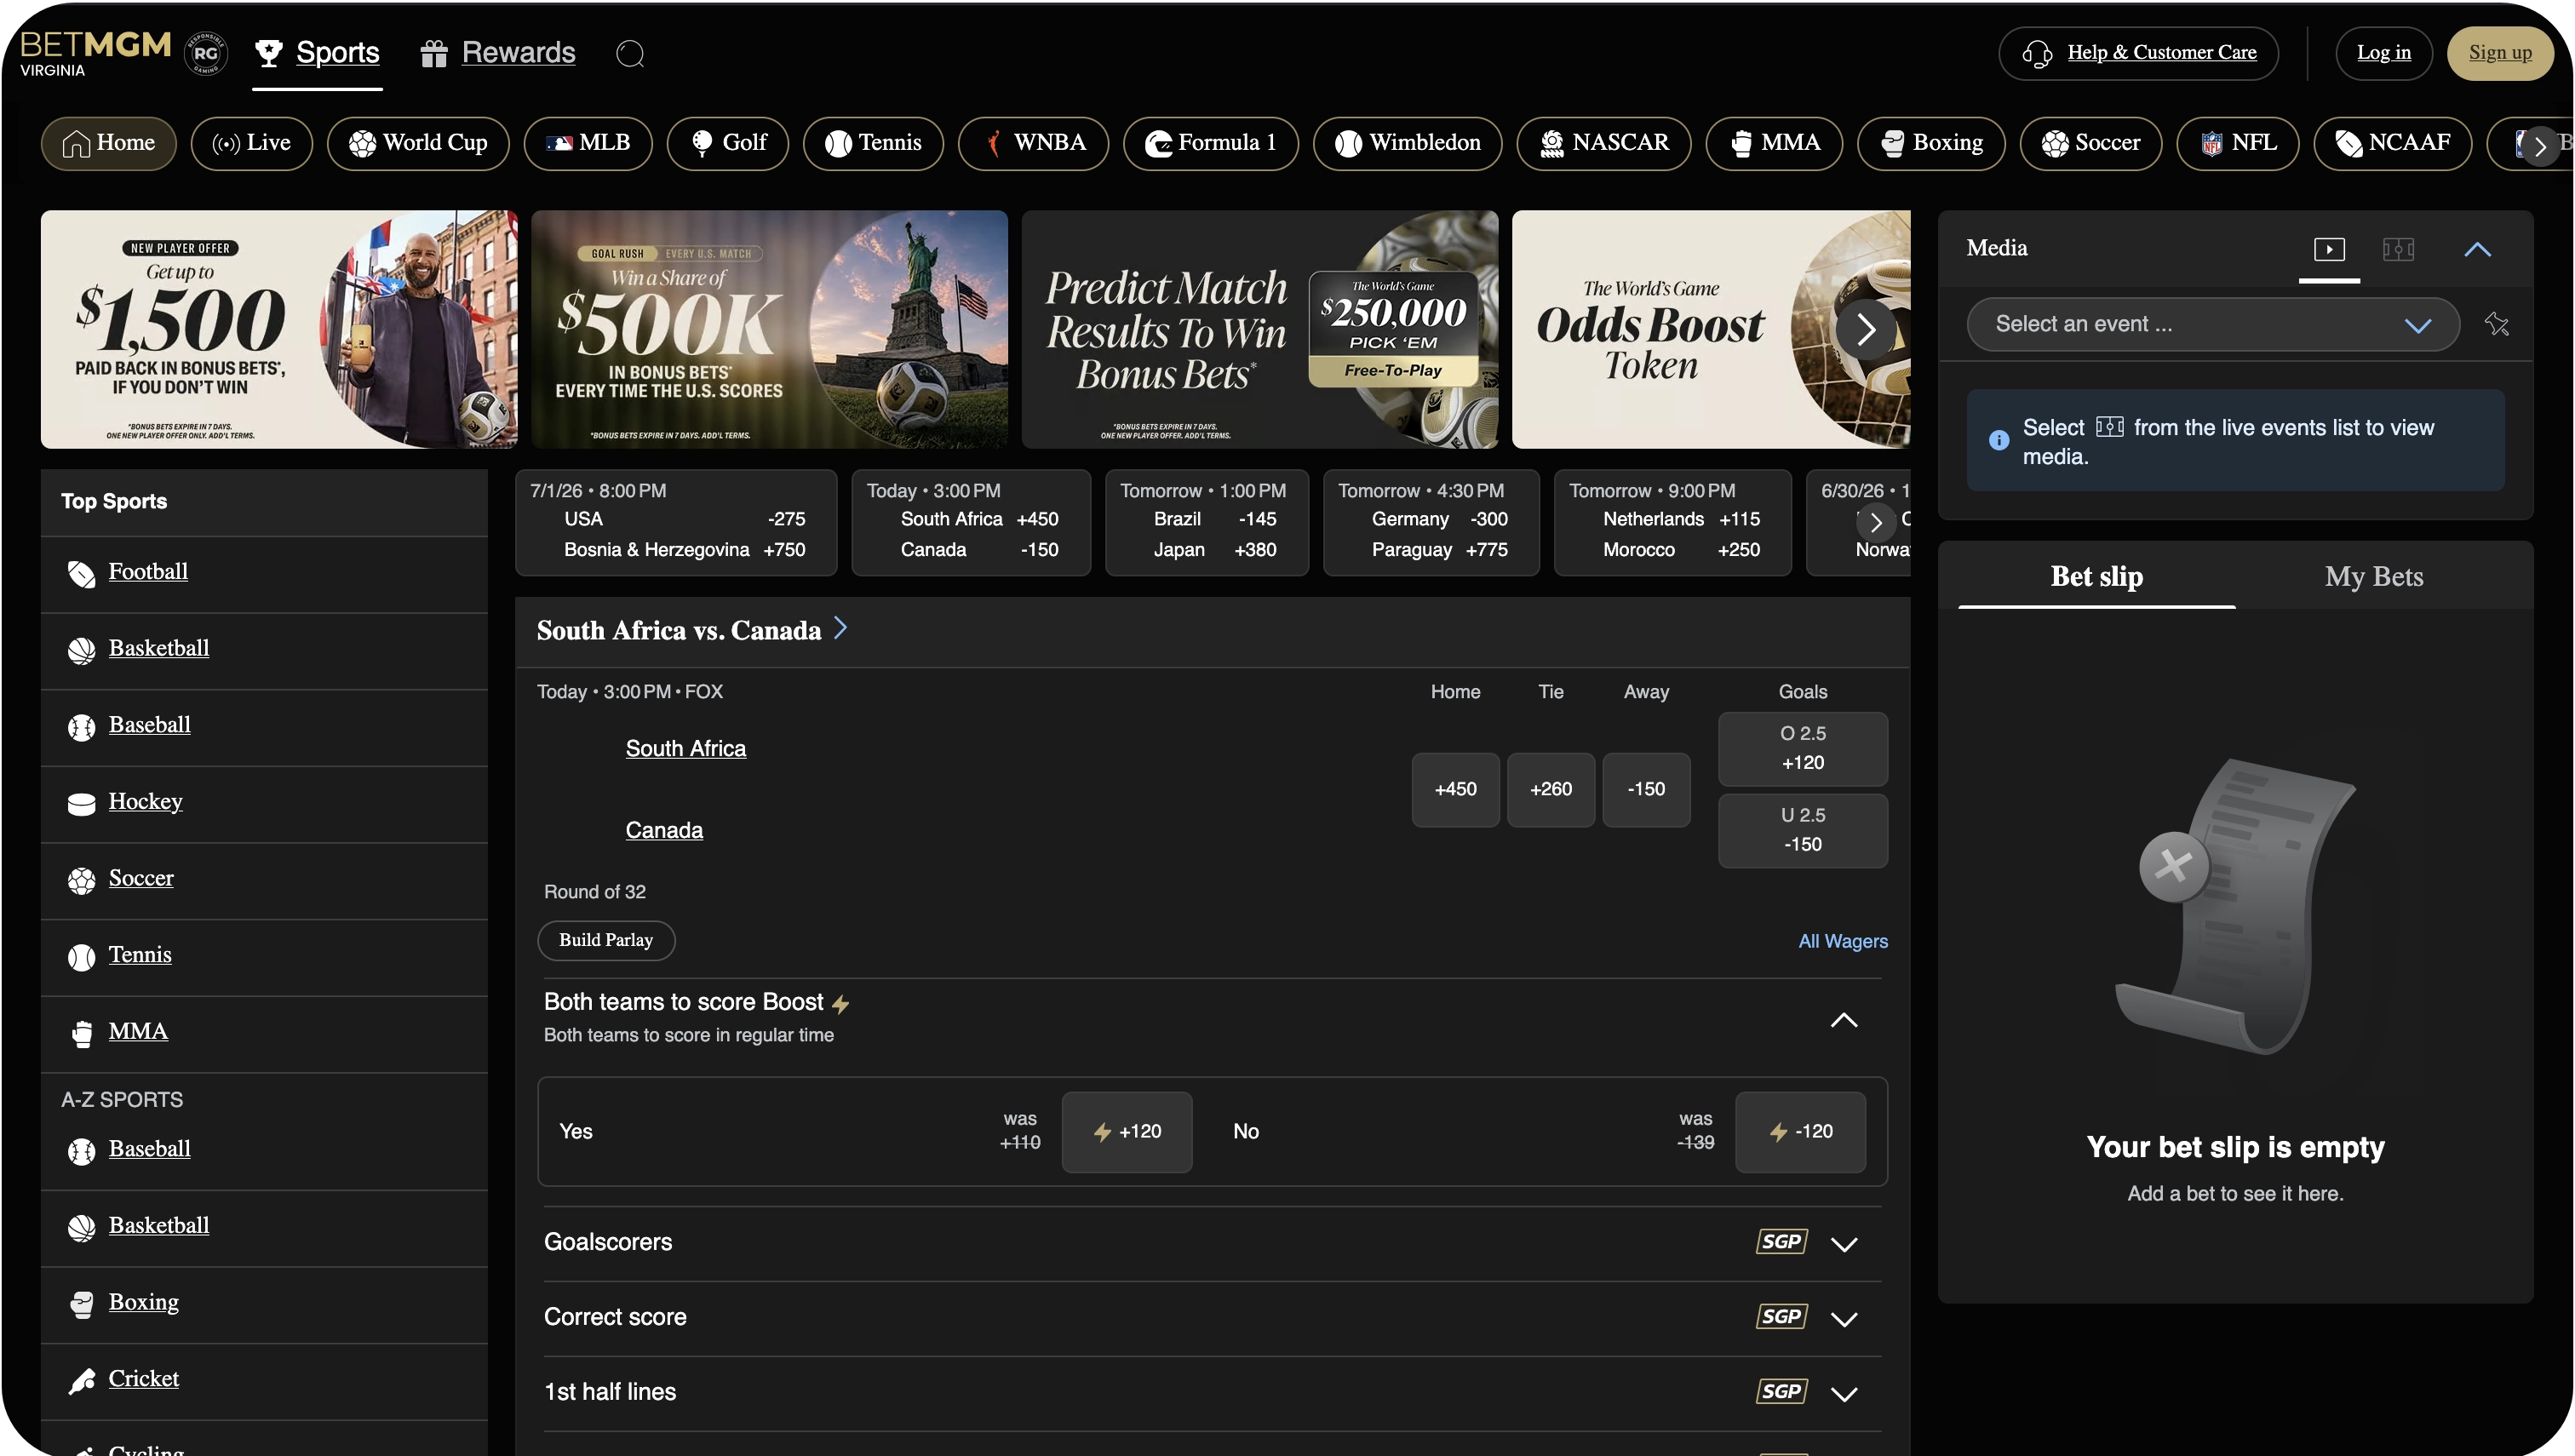The width and height of the screenshot is (2575, 1456).
Task: Open the Sports tab in header
Action: click(x=317, y=53)
